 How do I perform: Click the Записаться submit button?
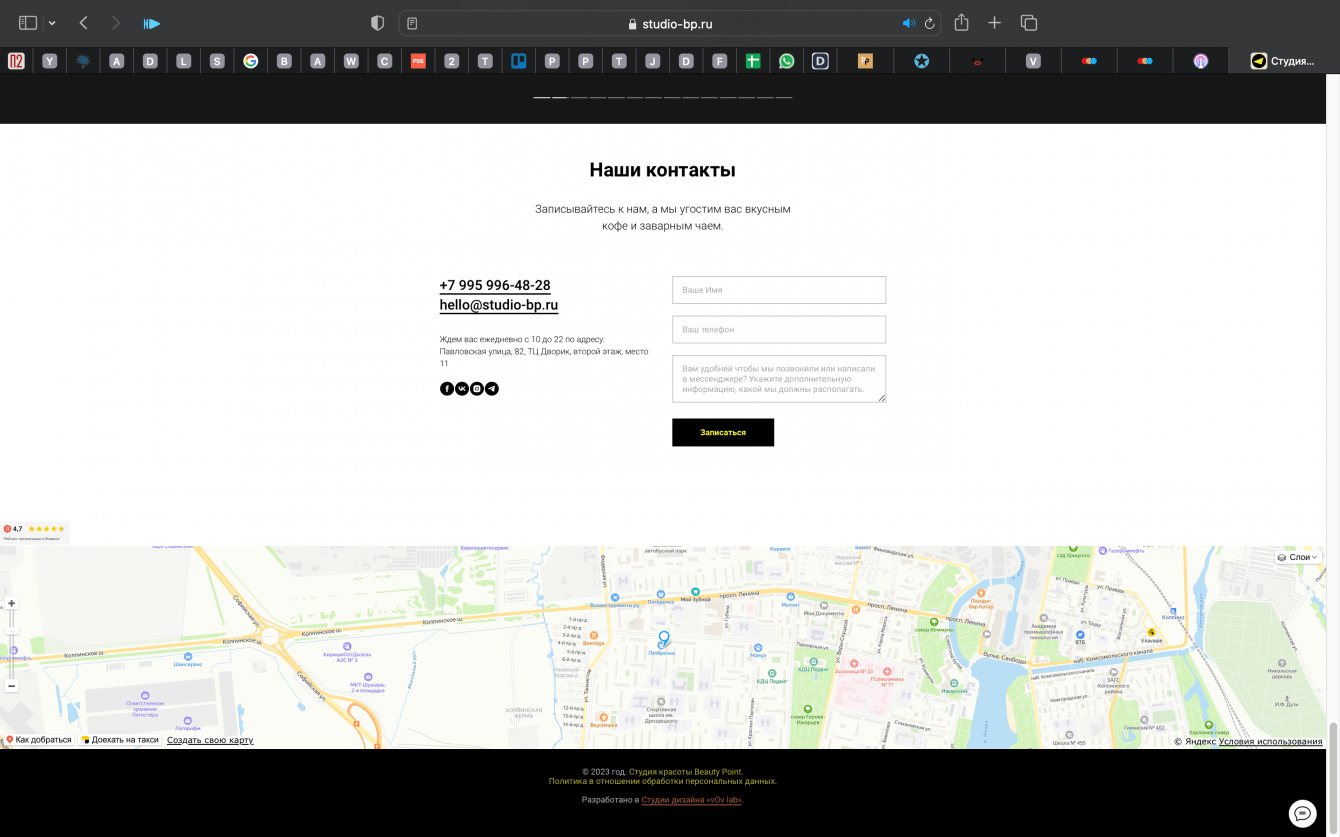coord(723,432)
